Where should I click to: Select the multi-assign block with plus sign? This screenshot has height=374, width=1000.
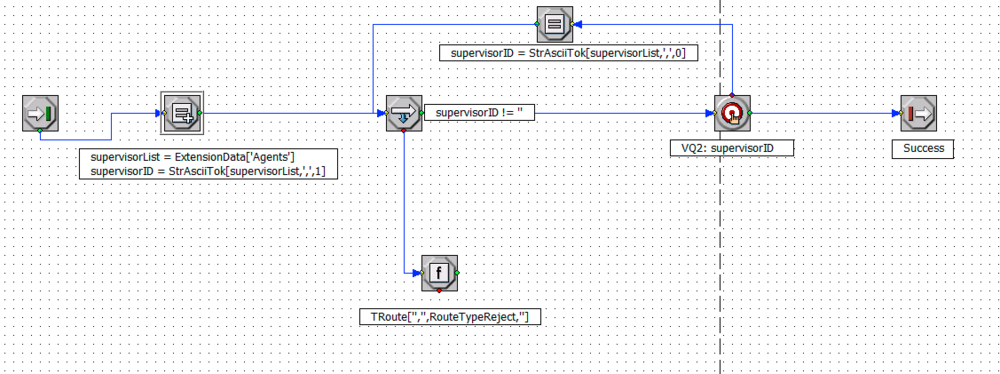pyautogui.click(x=182, y=113)
